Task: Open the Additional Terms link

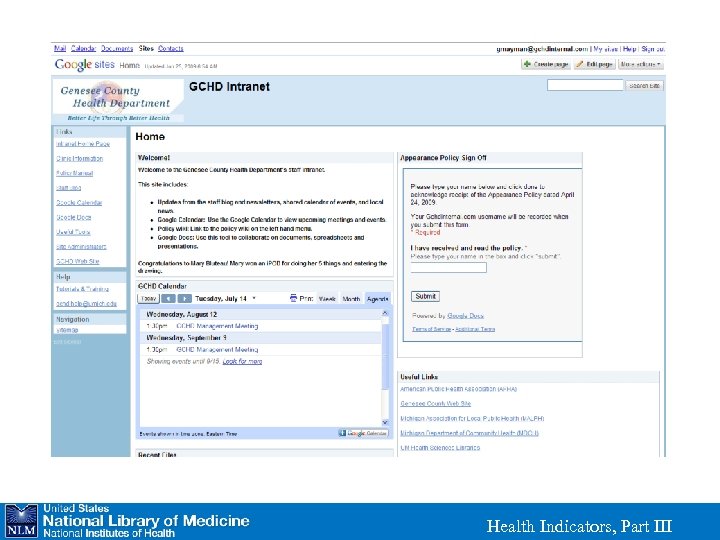Action: pyautogui.click(x=475, y=329)
